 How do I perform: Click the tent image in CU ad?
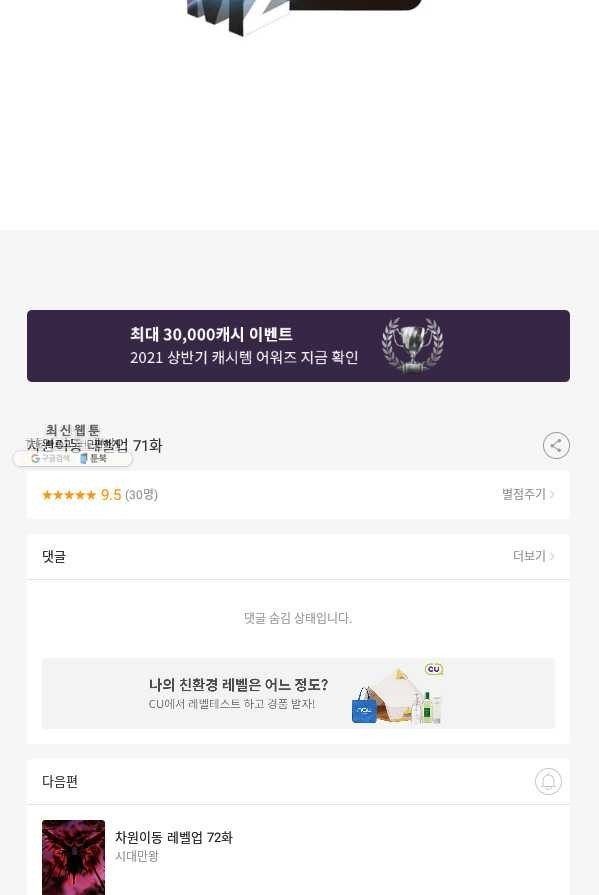[x=394, y=694]
